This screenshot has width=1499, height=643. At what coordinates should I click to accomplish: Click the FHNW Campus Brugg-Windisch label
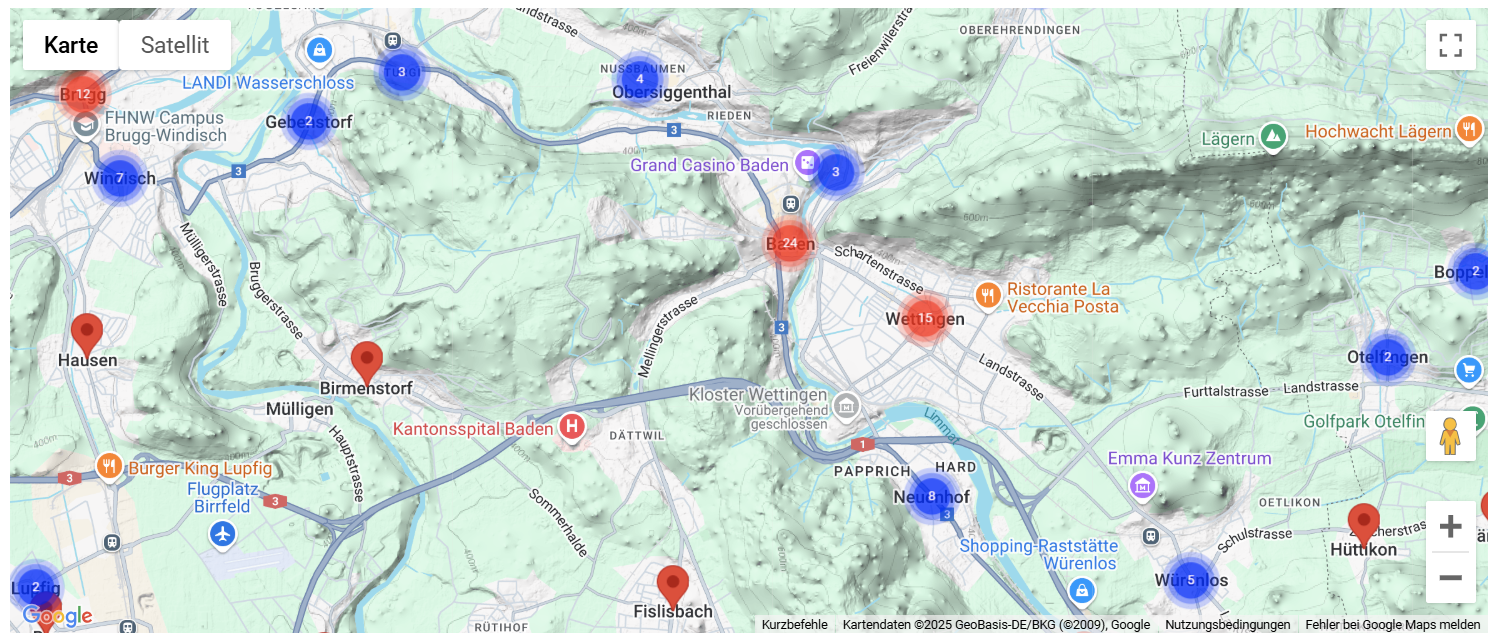pyautogui.click(x=165, y=126)
